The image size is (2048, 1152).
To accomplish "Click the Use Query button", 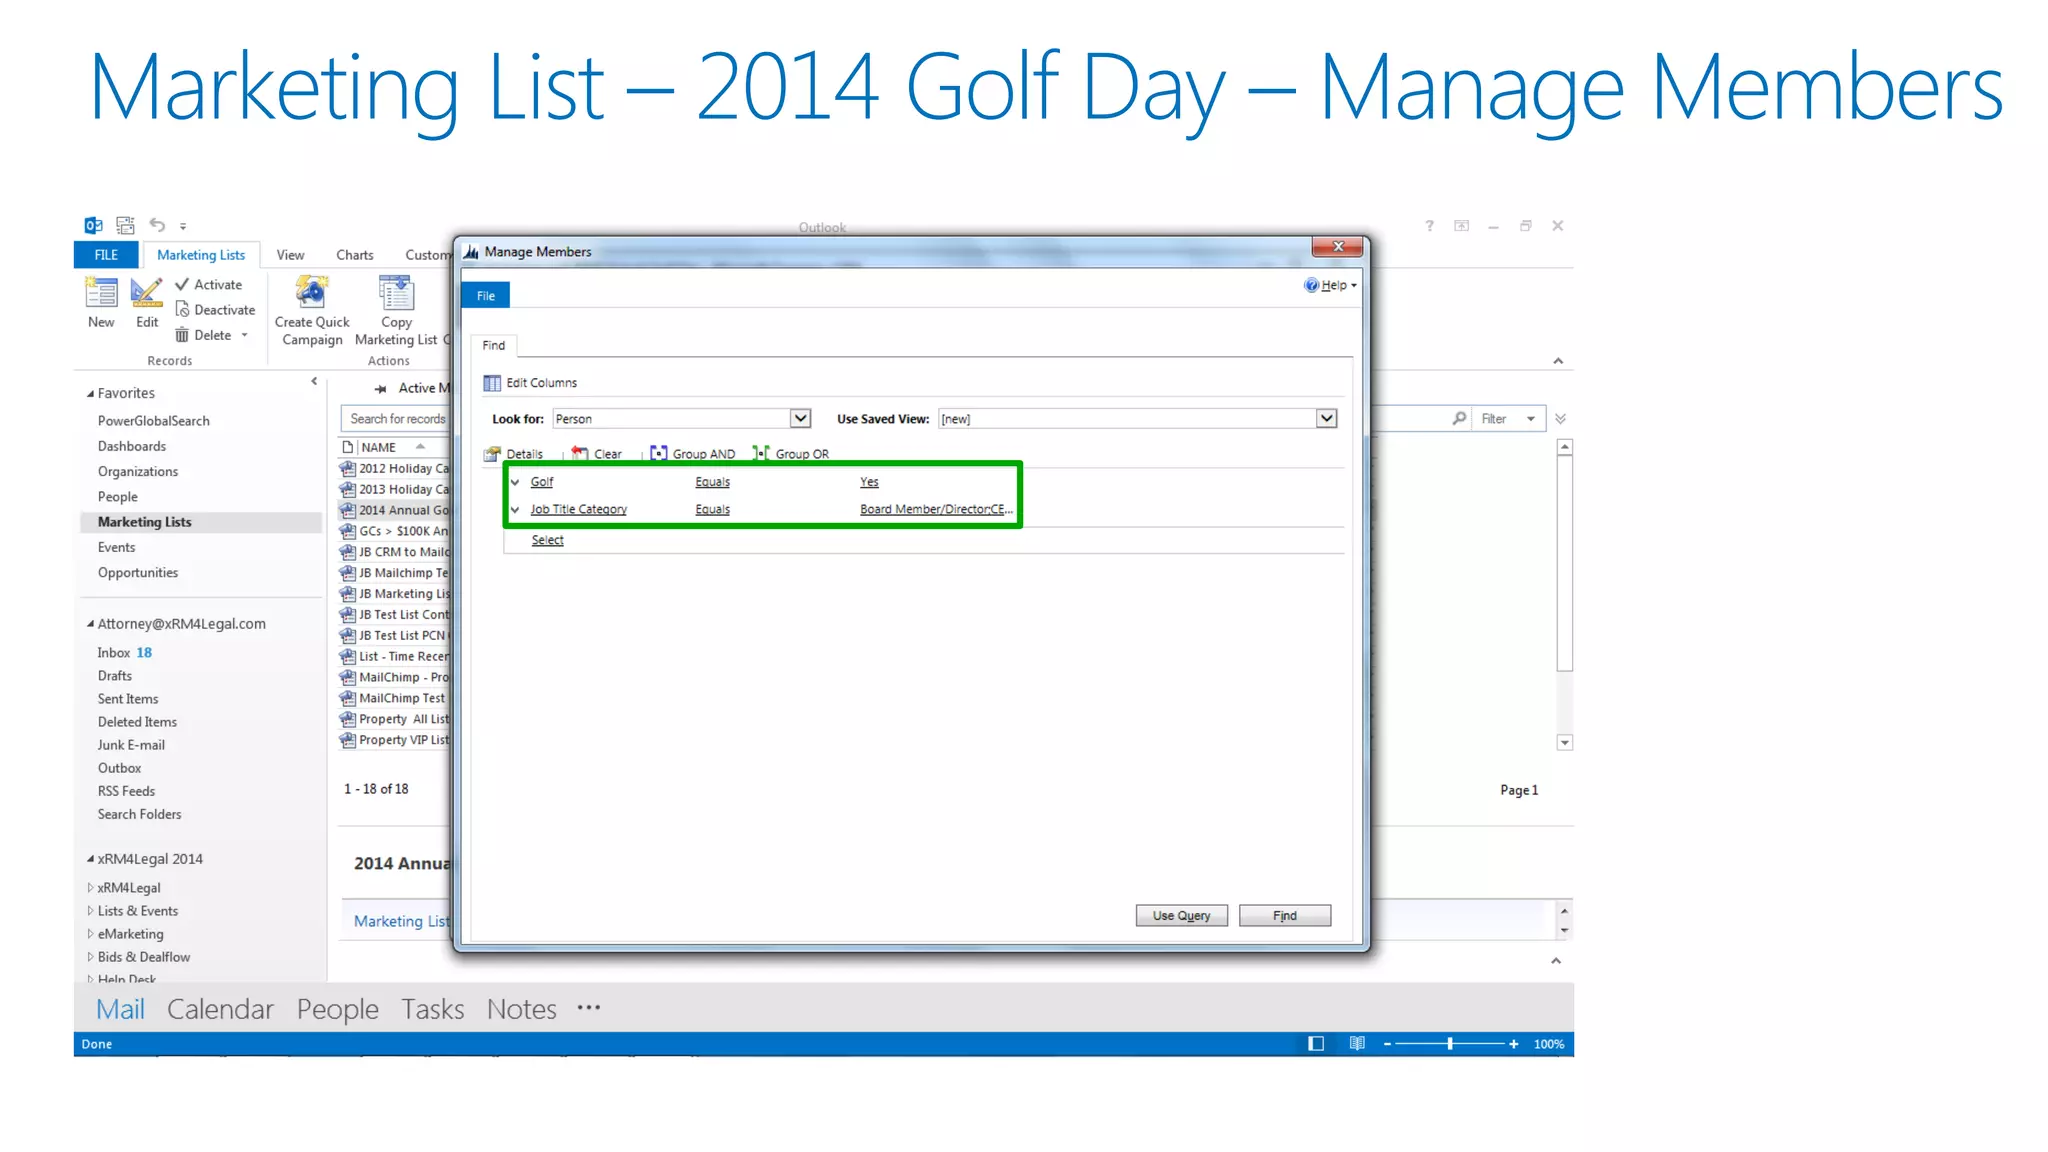I will tap(1181, 916).
